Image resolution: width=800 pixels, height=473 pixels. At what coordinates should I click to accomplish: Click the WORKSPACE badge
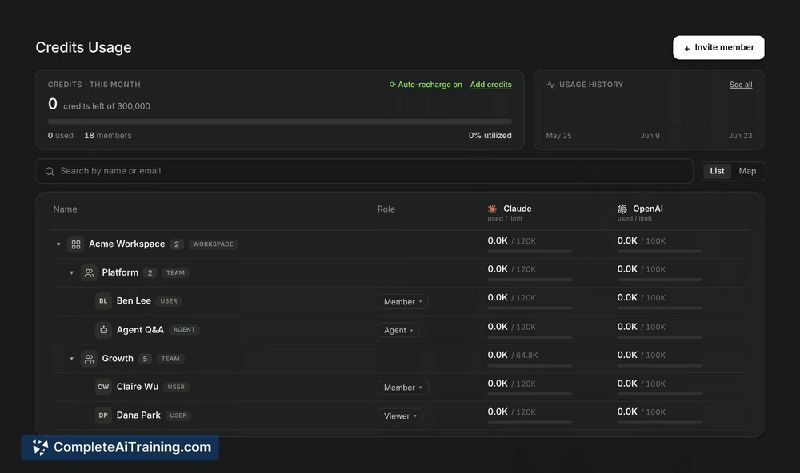[213, 244]
